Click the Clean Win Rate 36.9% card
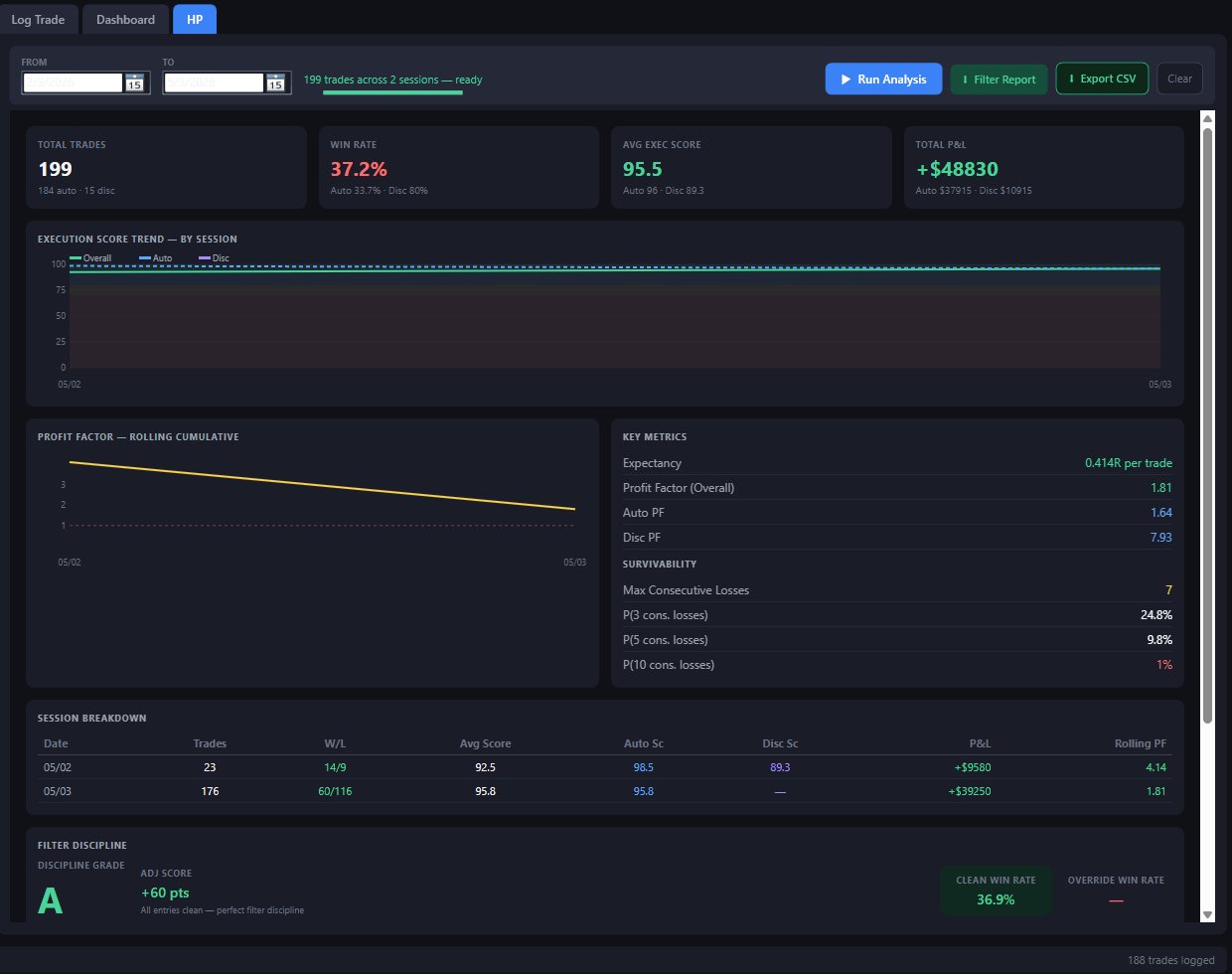Image resolution: width=1232 pixels, height=980 pixels. [x=996, y=890]
